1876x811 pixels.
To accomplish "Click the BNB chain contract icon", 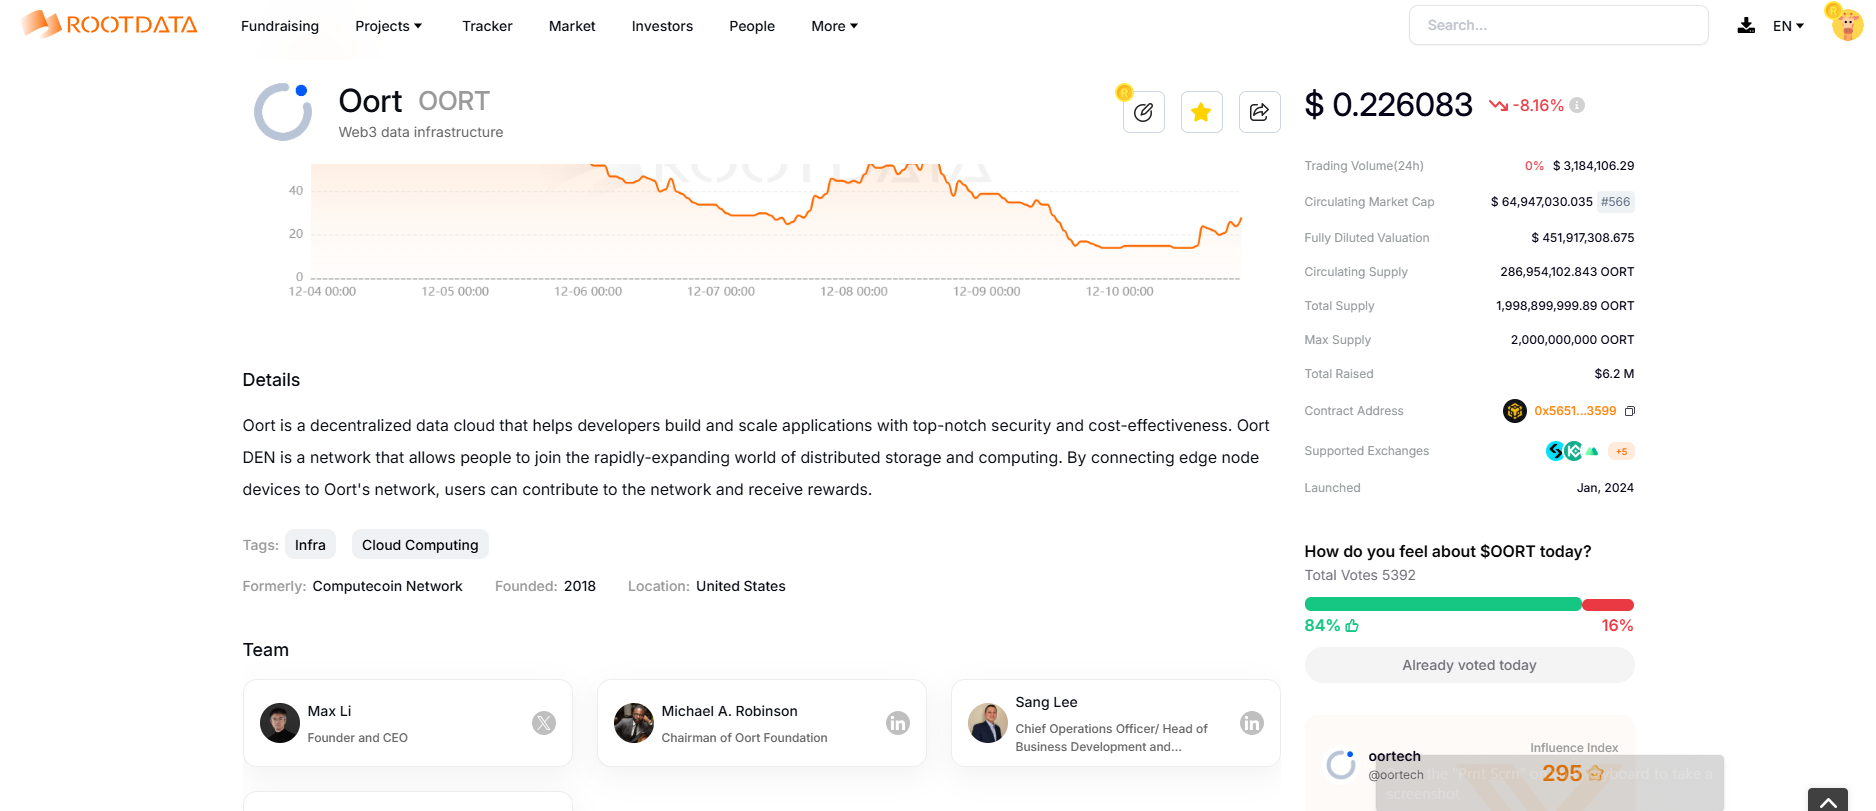I will pyautogui.click(x=1515, y=411).
